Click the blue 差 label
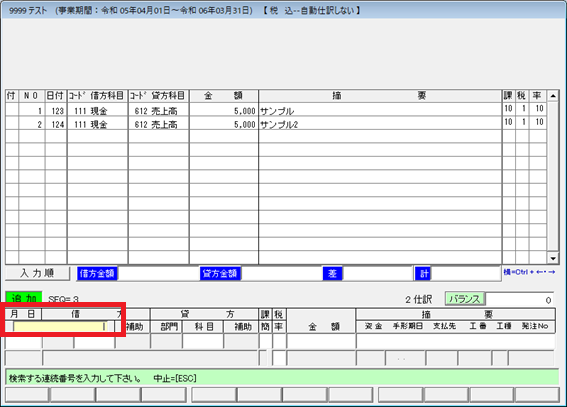Viewport: 567px width, 407px height. point(332,274)
